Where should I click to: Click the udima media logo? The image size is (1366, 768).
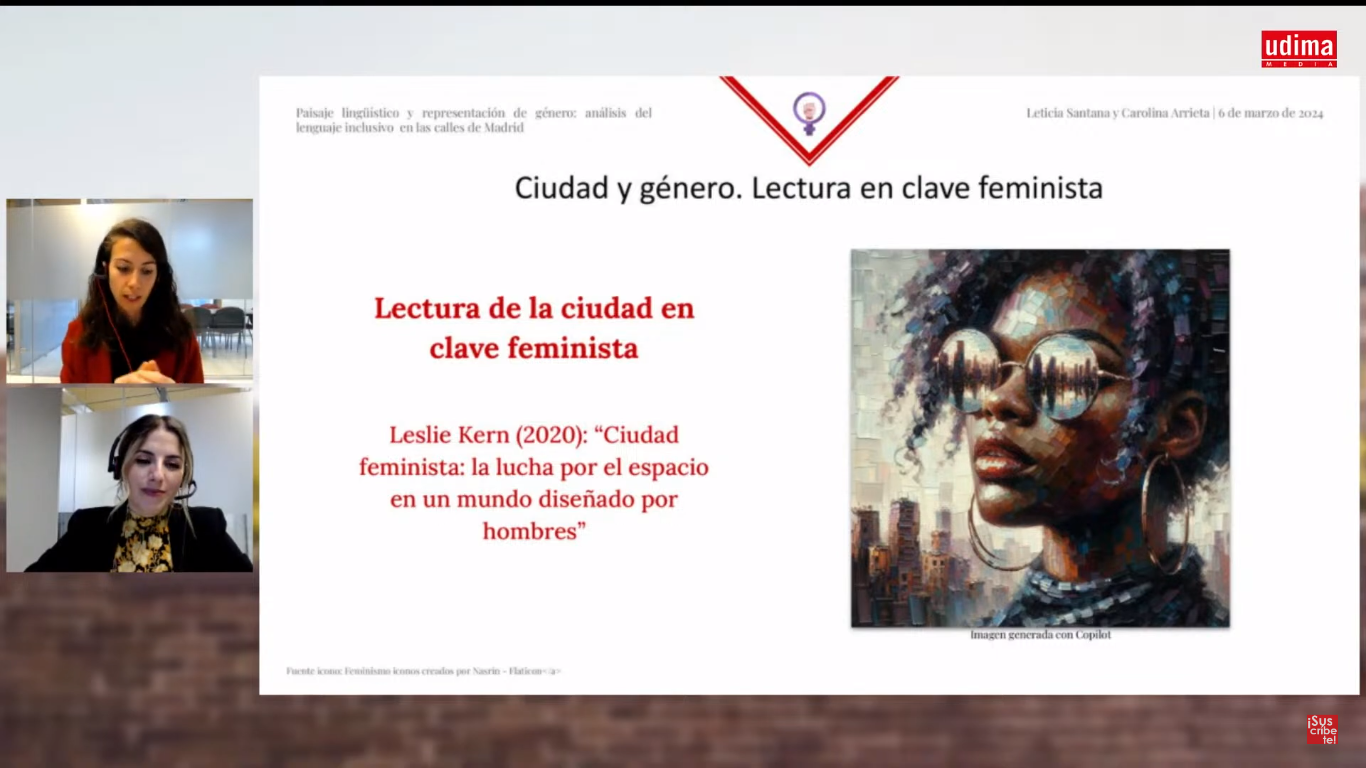click(x=1298, y=48)
